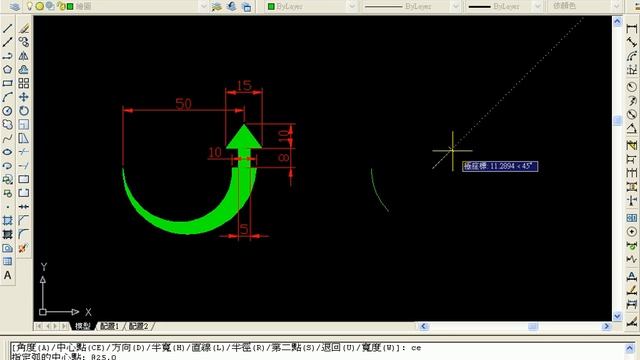Toggle layer viewport freeze icon
Image resolution: width=640 pixels, height=360 pixels.
[x=50, y=6]
